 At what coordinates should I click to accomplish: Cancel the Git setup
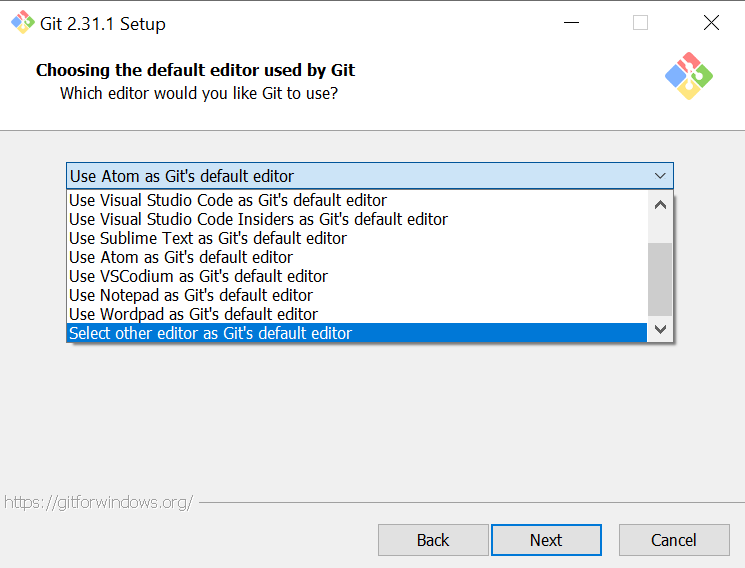[674, 540]
